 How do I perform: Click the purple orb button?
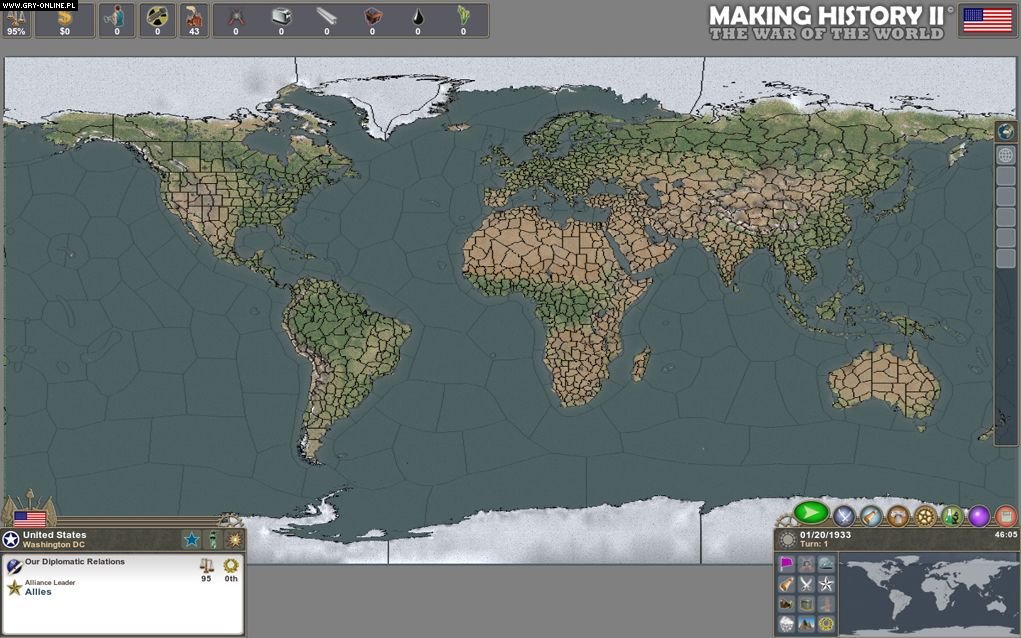click(979, 516)
